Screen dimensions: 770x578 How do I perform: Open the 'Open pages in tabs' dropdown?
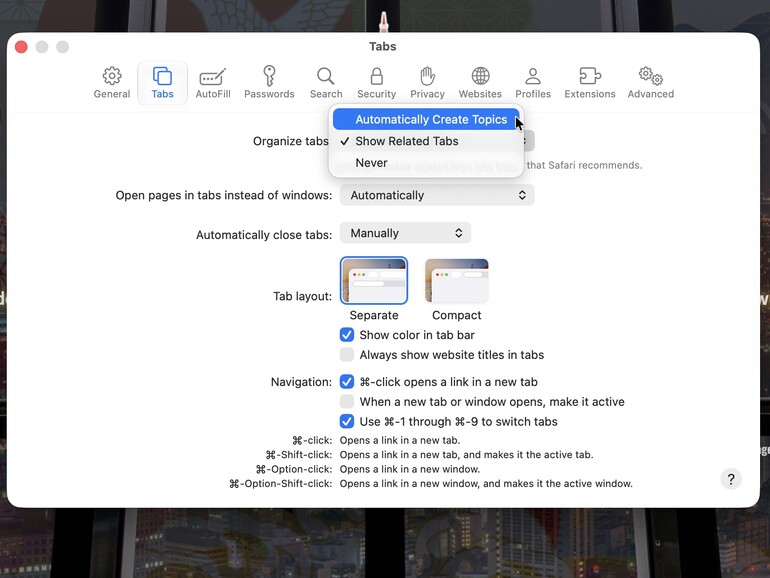click(x=437, y=195)
